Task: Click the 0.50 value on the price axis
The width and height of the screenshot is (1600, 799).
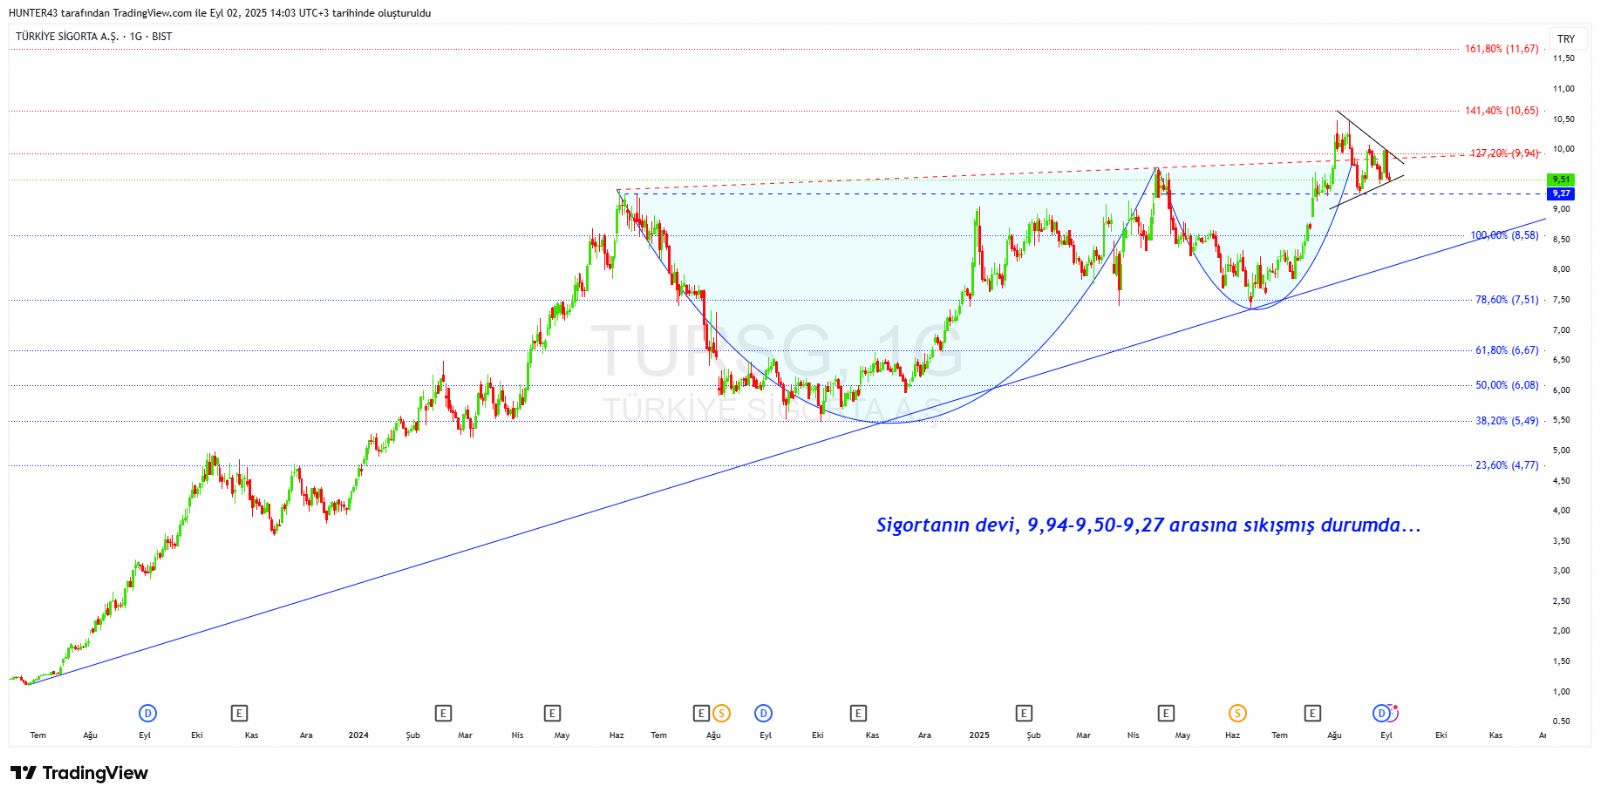Action: tap(1561, 721)
